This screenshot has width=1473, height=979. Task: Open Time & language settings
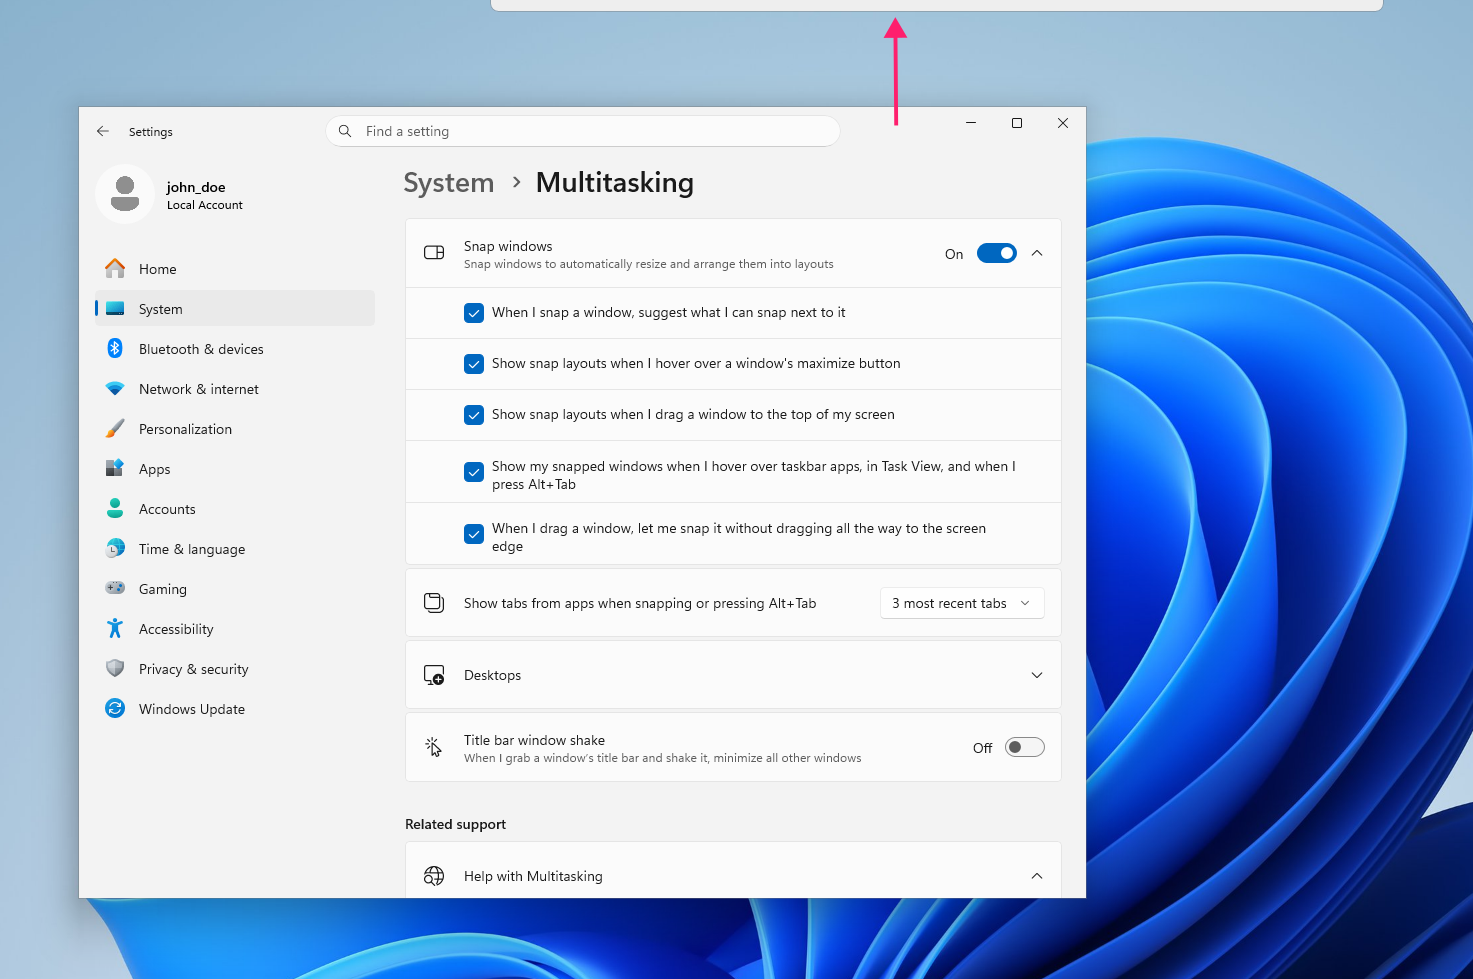pyautogui.click(x=235, y=549)
